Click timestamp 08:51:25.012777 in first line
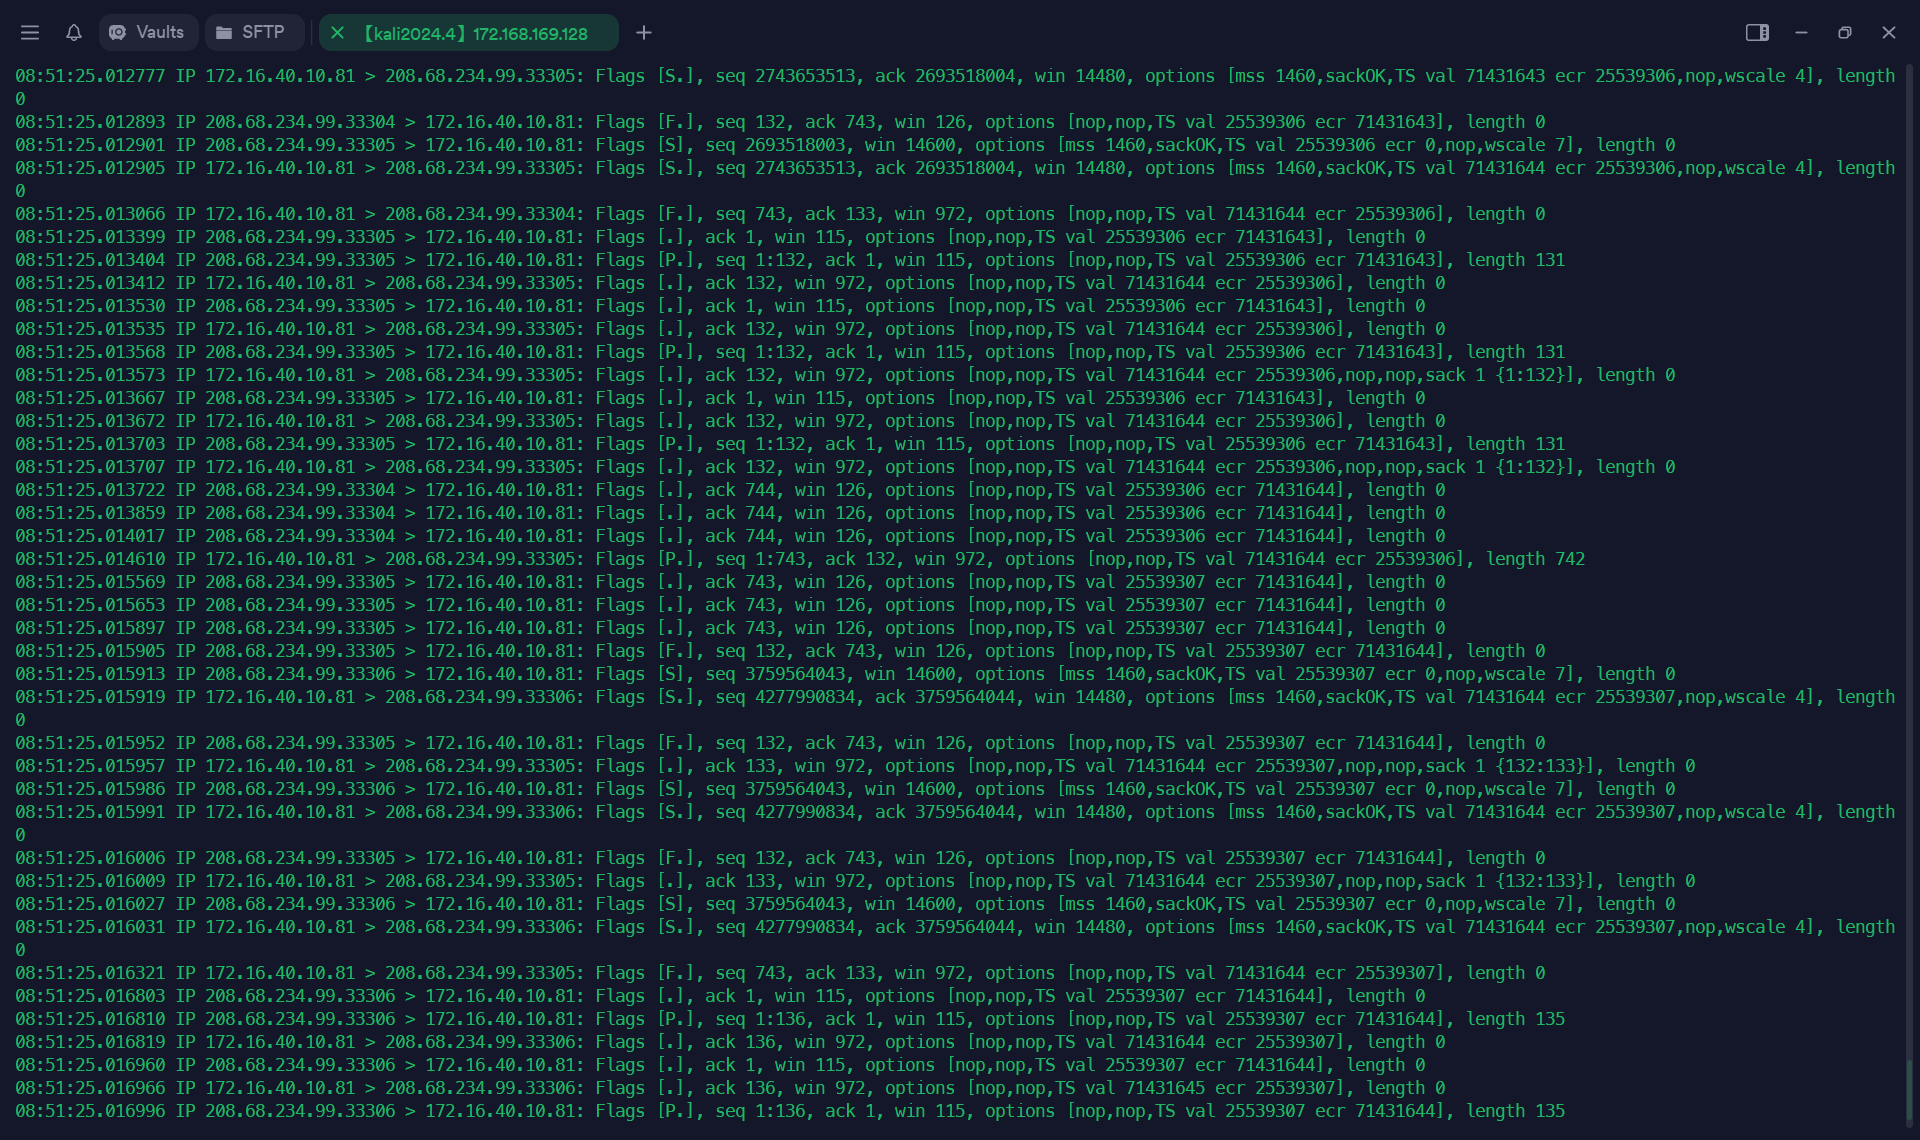The height and width of the screenshot is (1140, 1920). pyautogui.click(x=90, y=76)
